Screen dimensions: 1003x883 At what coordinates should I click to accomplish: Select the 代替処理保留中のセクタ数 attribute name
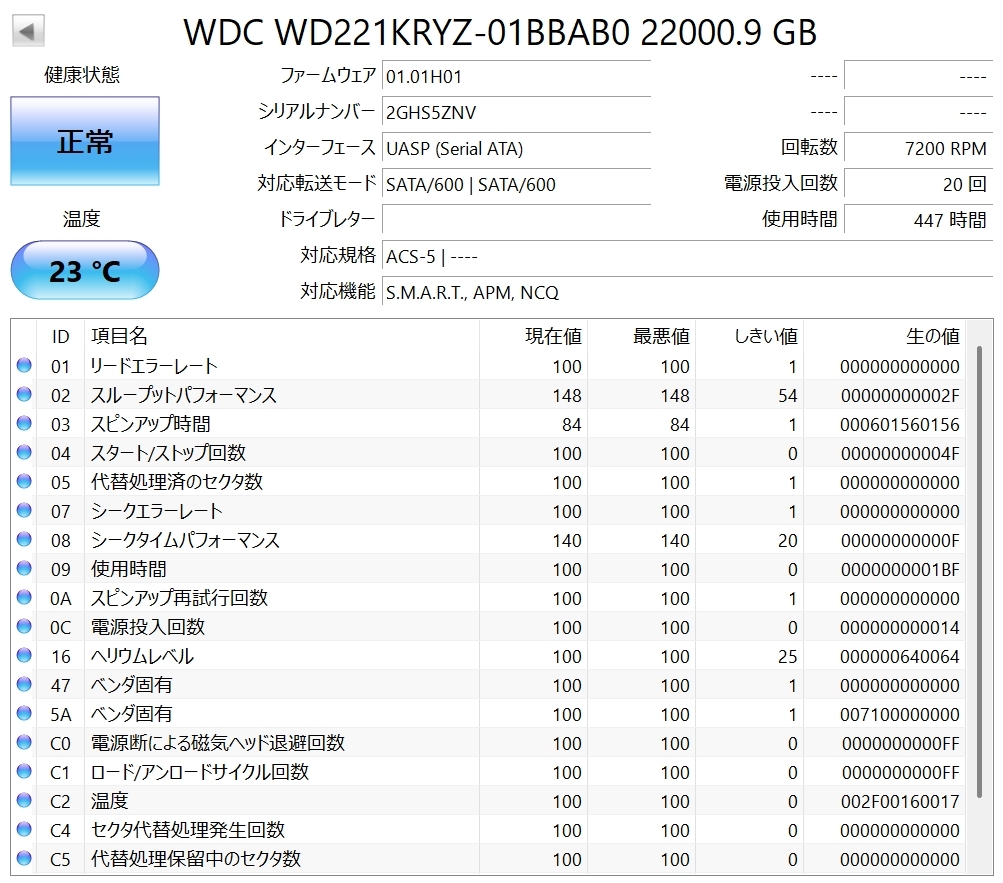click(196, 859)
